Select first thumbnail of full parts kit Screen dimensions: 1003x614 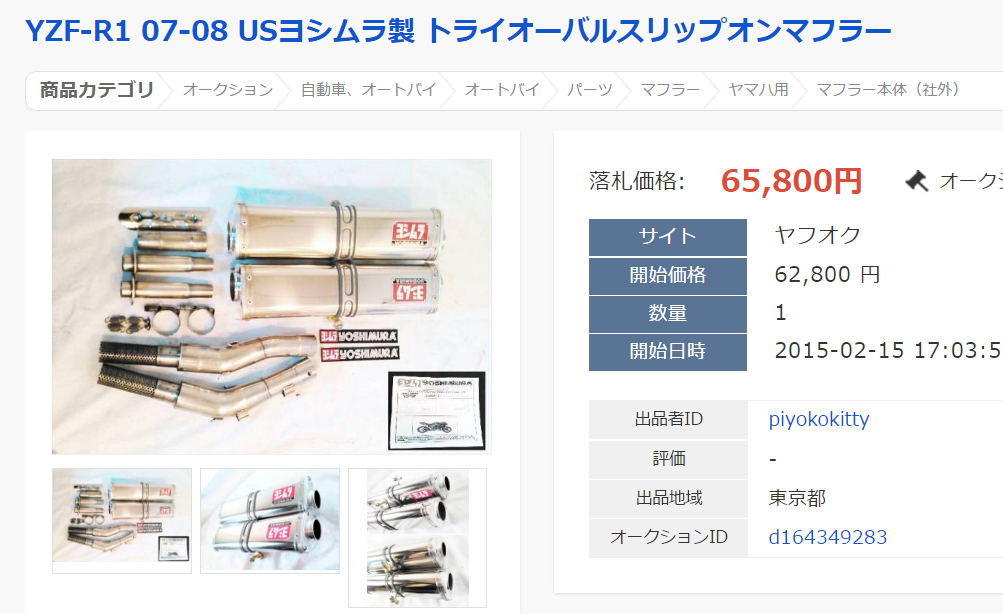click(122, 521)
